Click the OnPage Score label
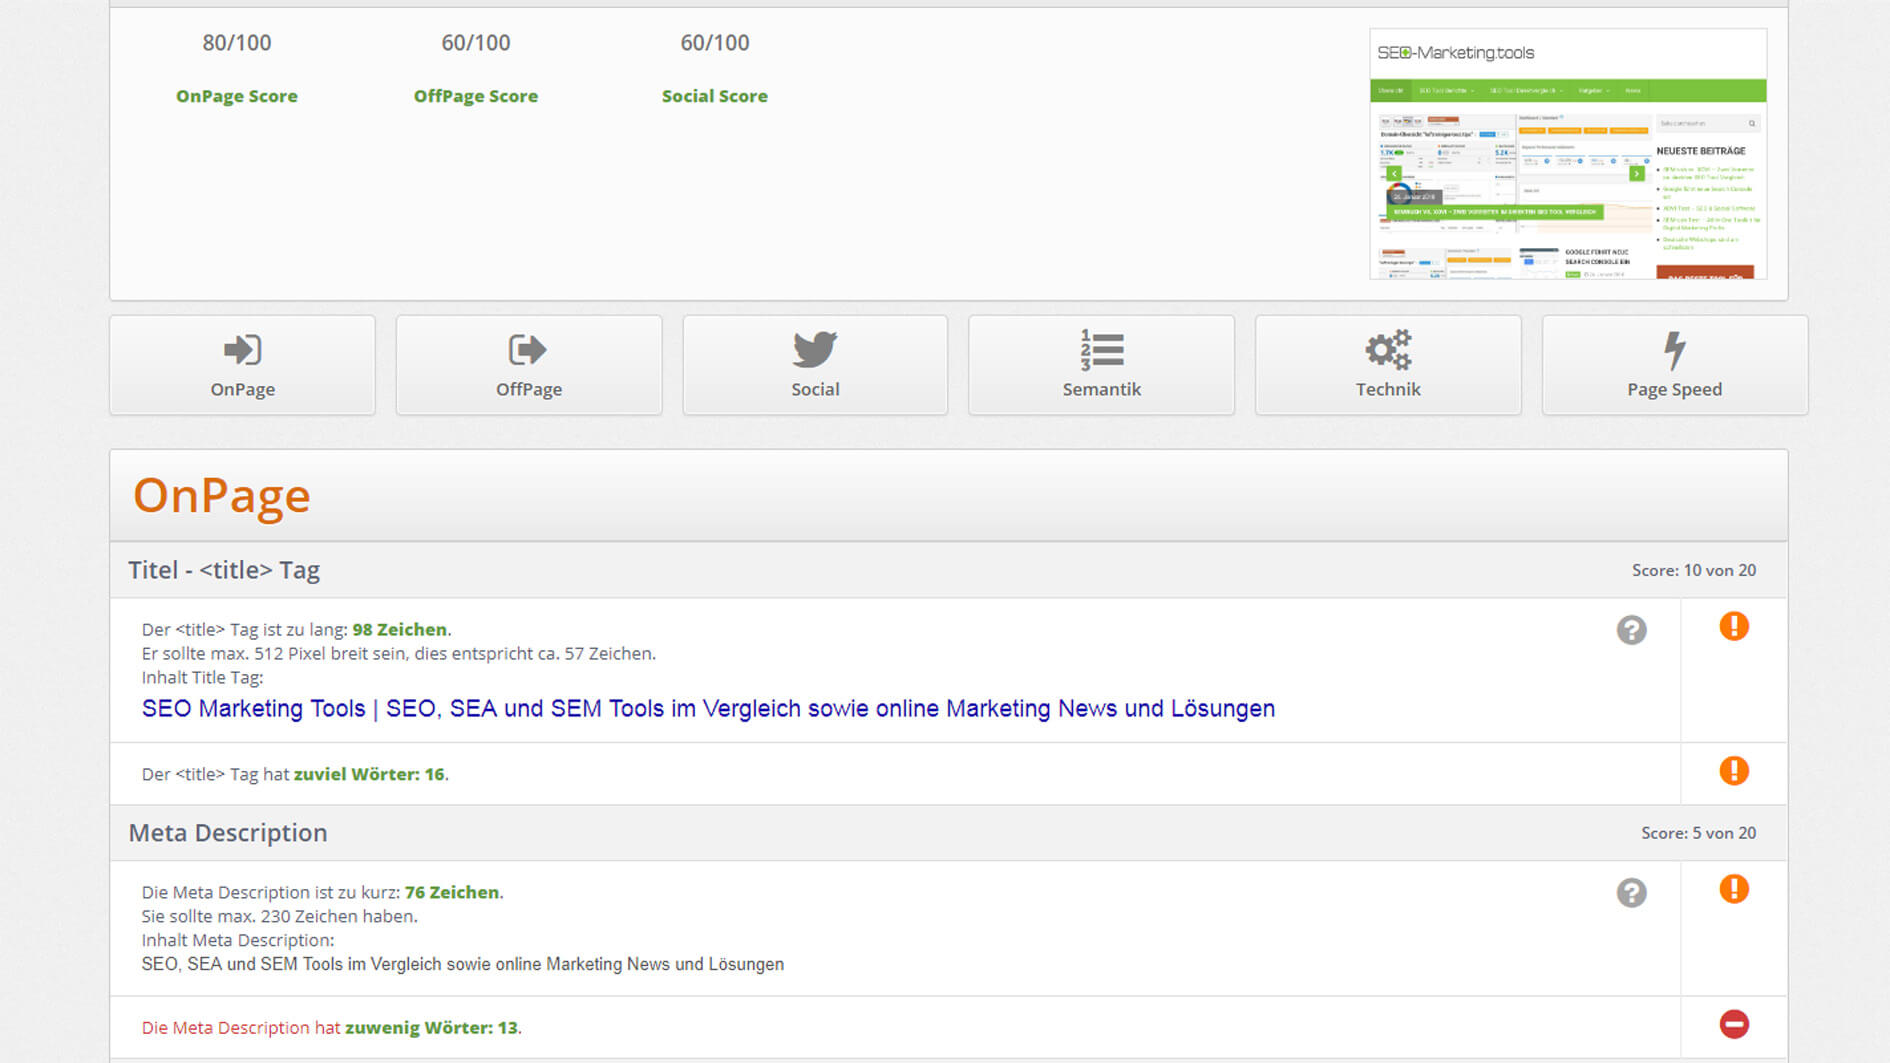The image size is (1890, 1063). click(237, 96)
